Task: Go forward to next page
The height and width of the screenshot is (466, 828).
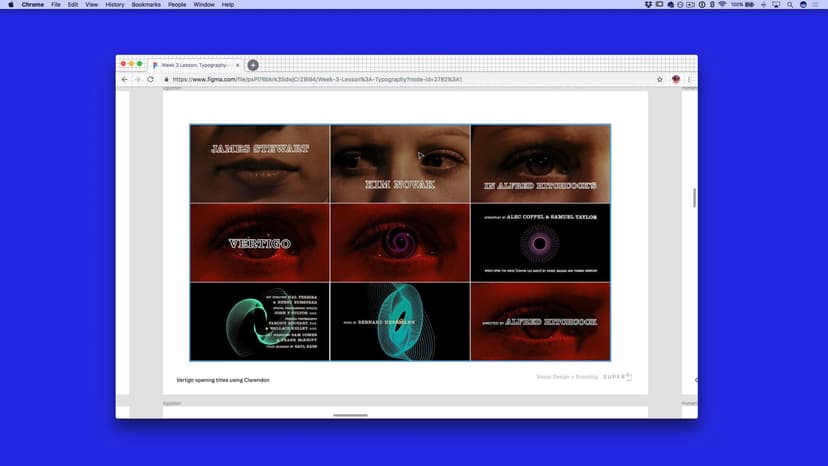Action: 137,79
